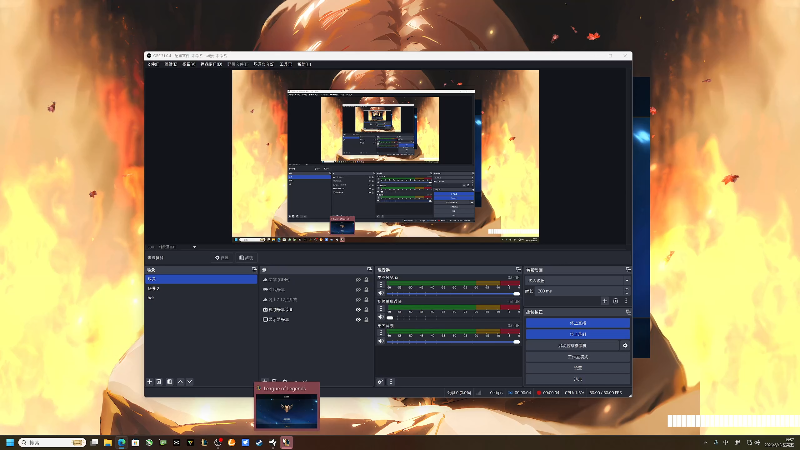Click the Studio Mode button
This screenshot has width=800, height=450.
point(578,357)
